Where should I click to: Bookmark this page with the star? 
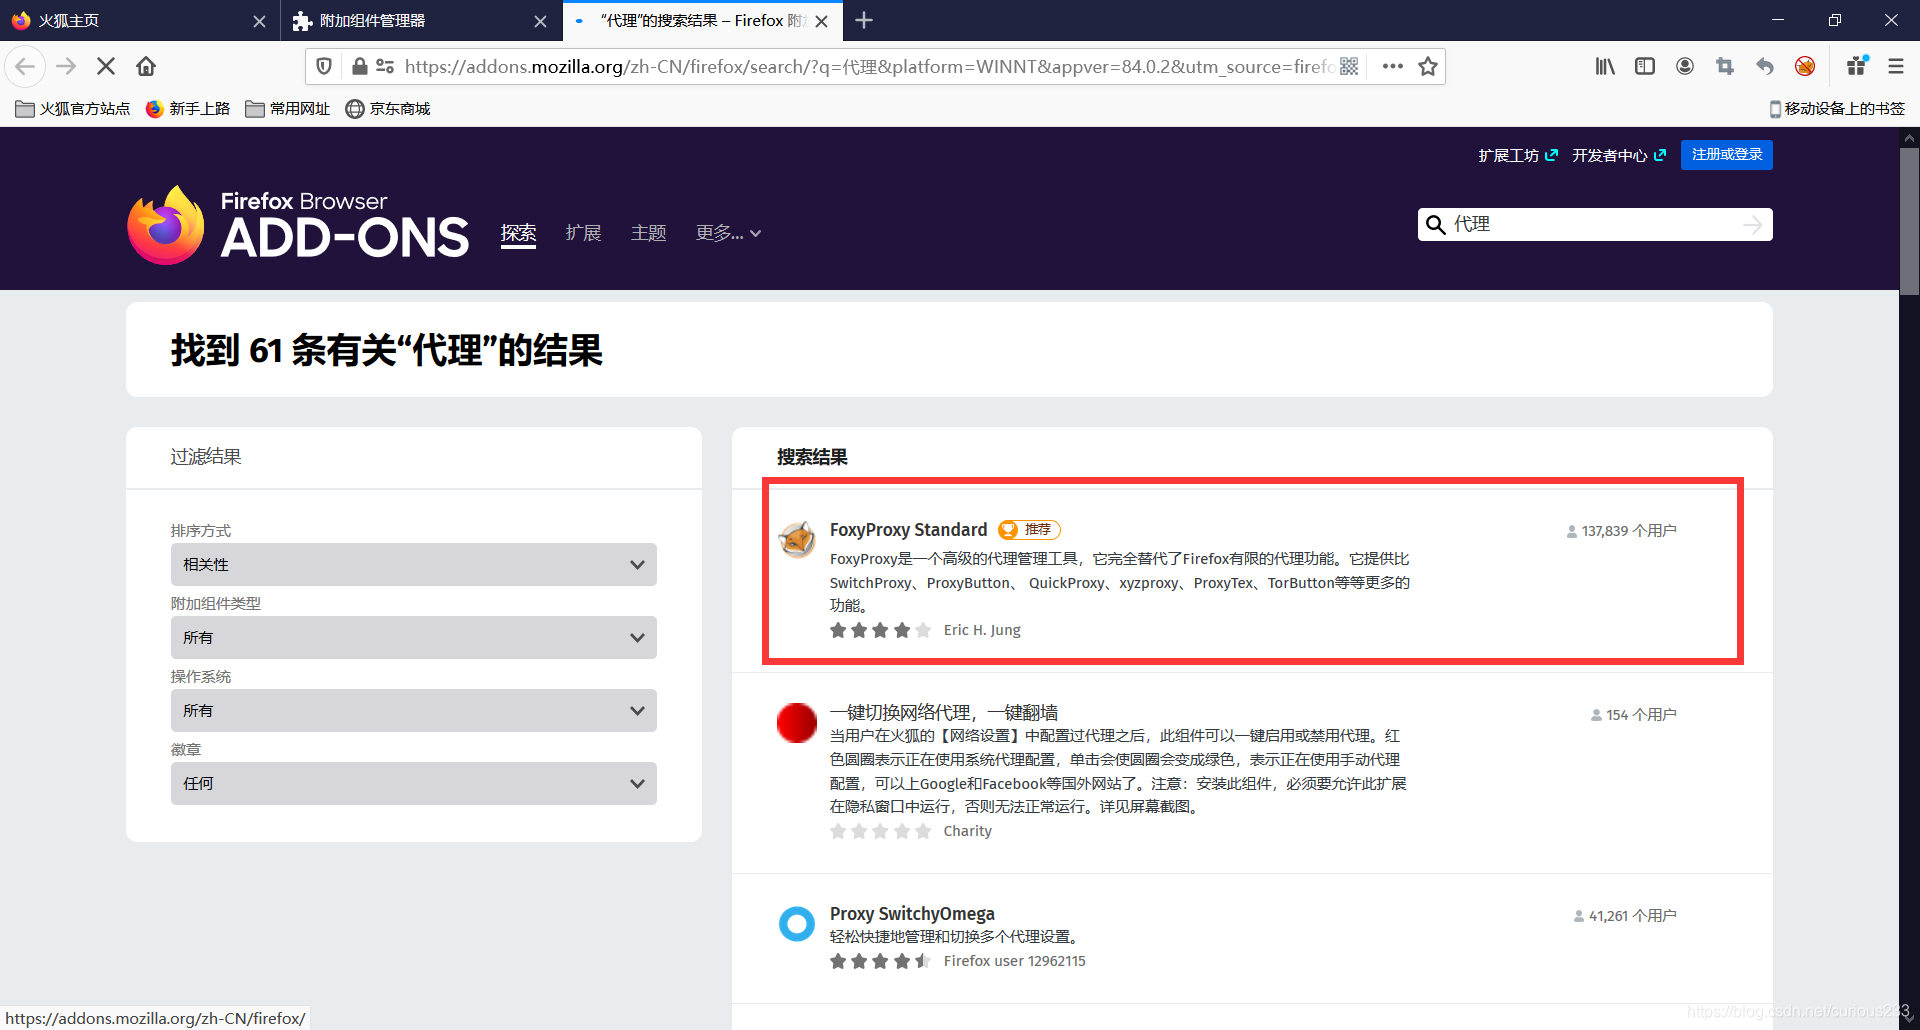(1428, 66)
